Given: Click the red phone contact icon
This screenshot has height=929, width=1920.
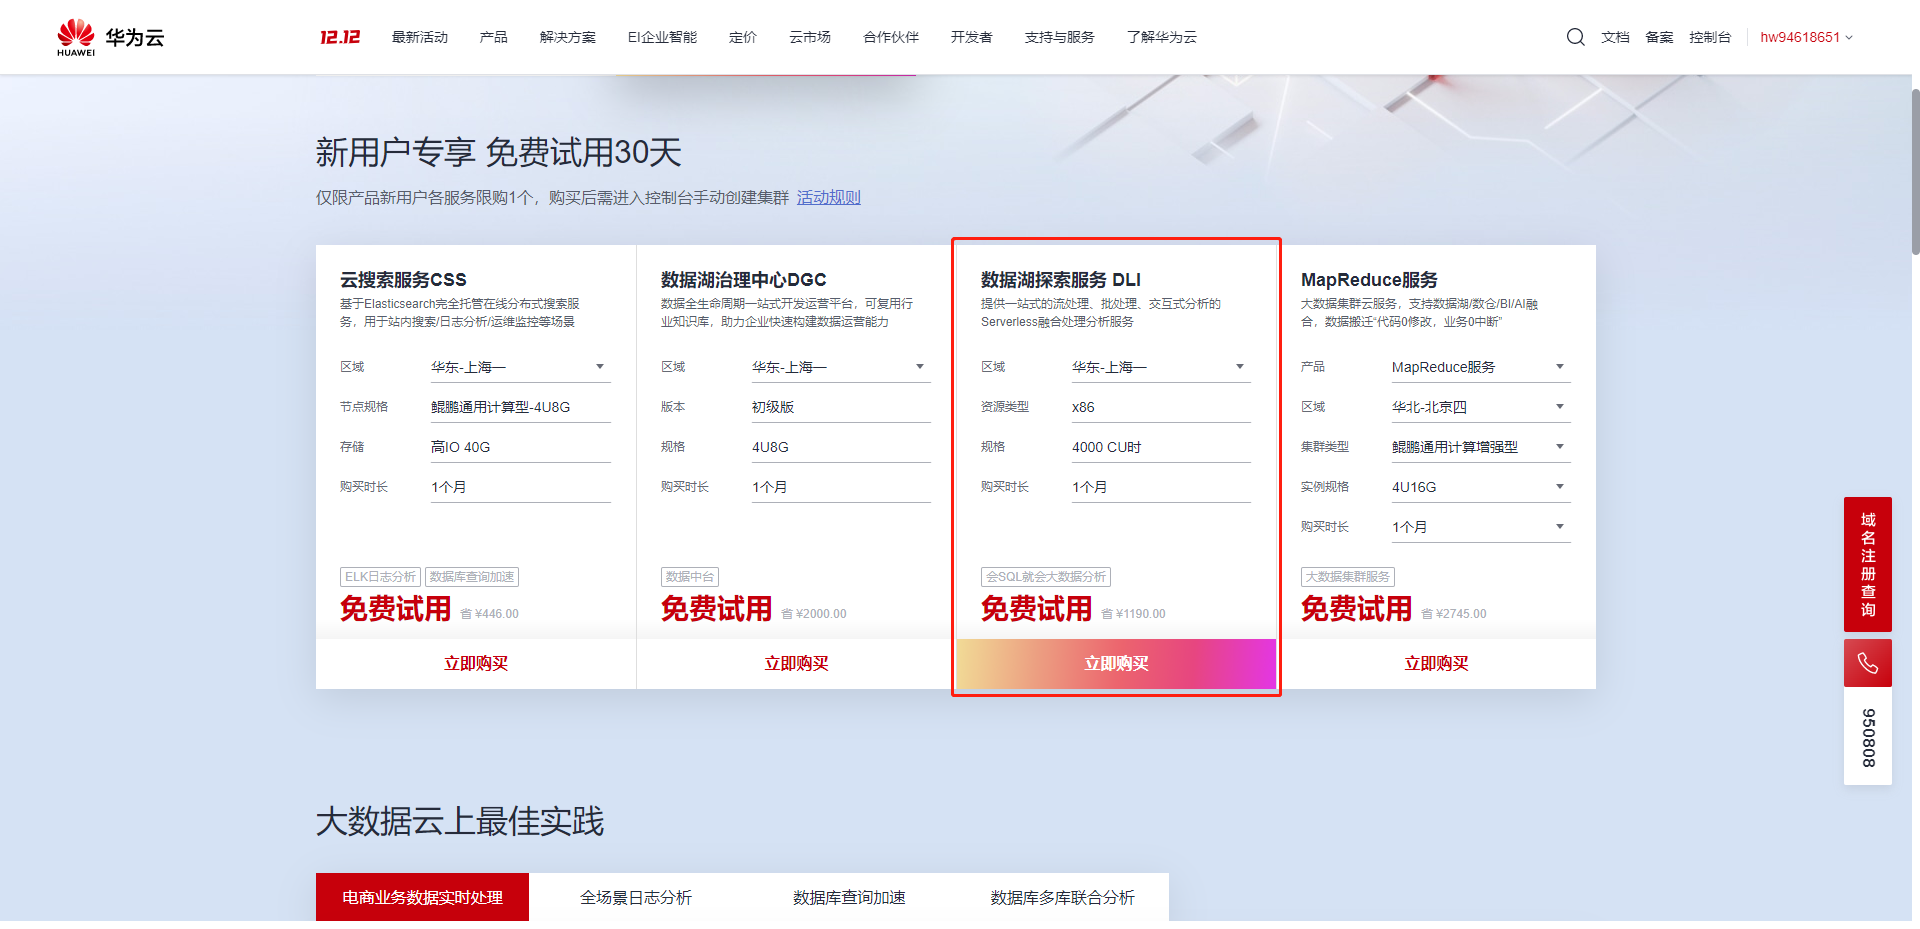Looking at the screenshot, I should click(x=1868, y=663).
